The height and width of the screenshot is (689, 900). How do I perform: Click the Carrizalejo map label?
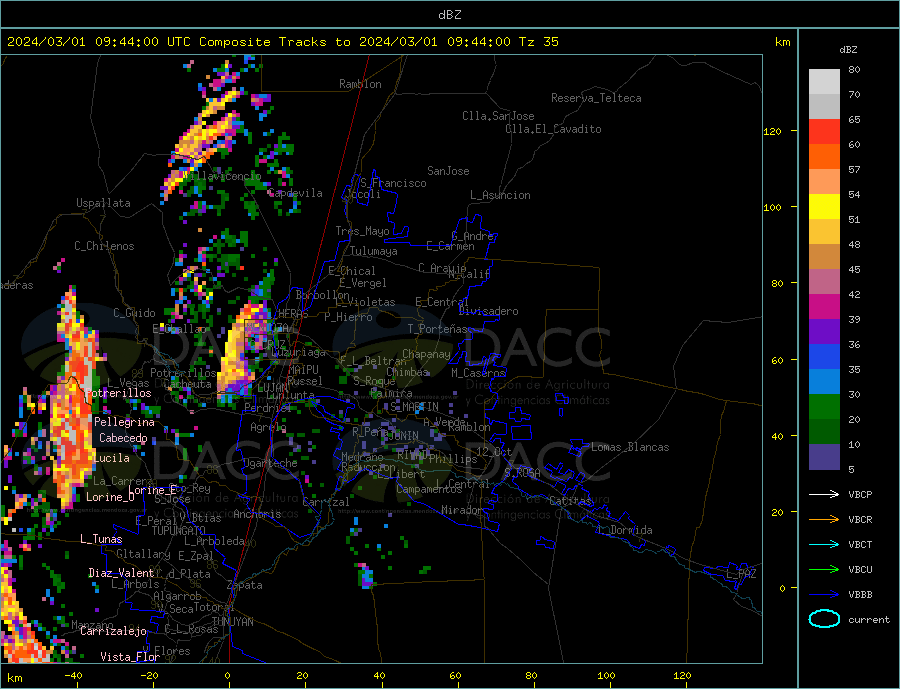point(113,631)
